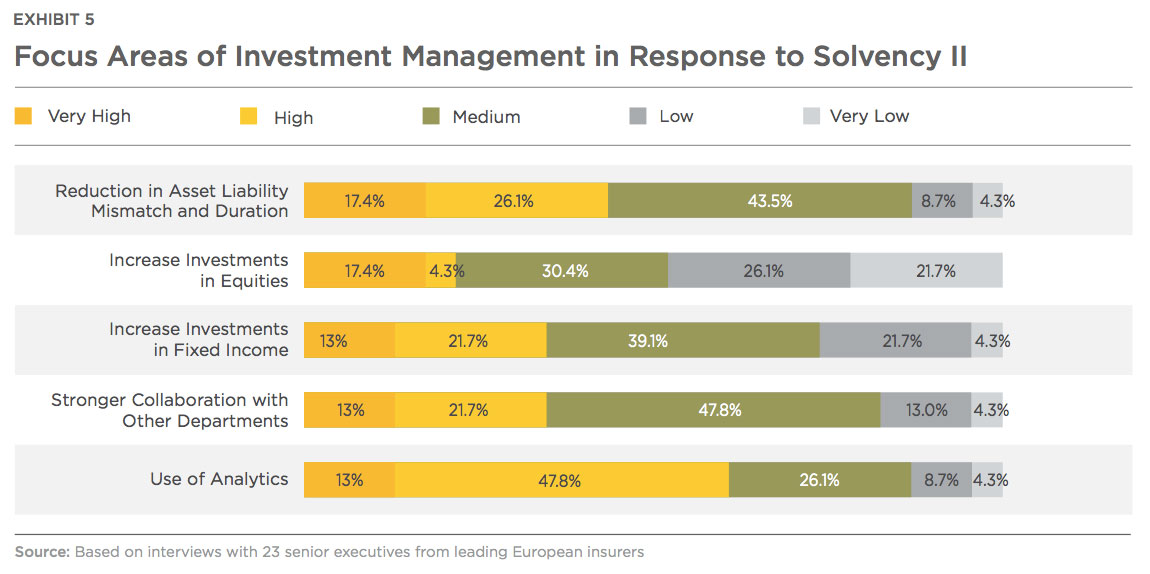Click the Stronger Collaboration with Other Departments label
This screenshot has height=574, width=1150.
(169, 410)
